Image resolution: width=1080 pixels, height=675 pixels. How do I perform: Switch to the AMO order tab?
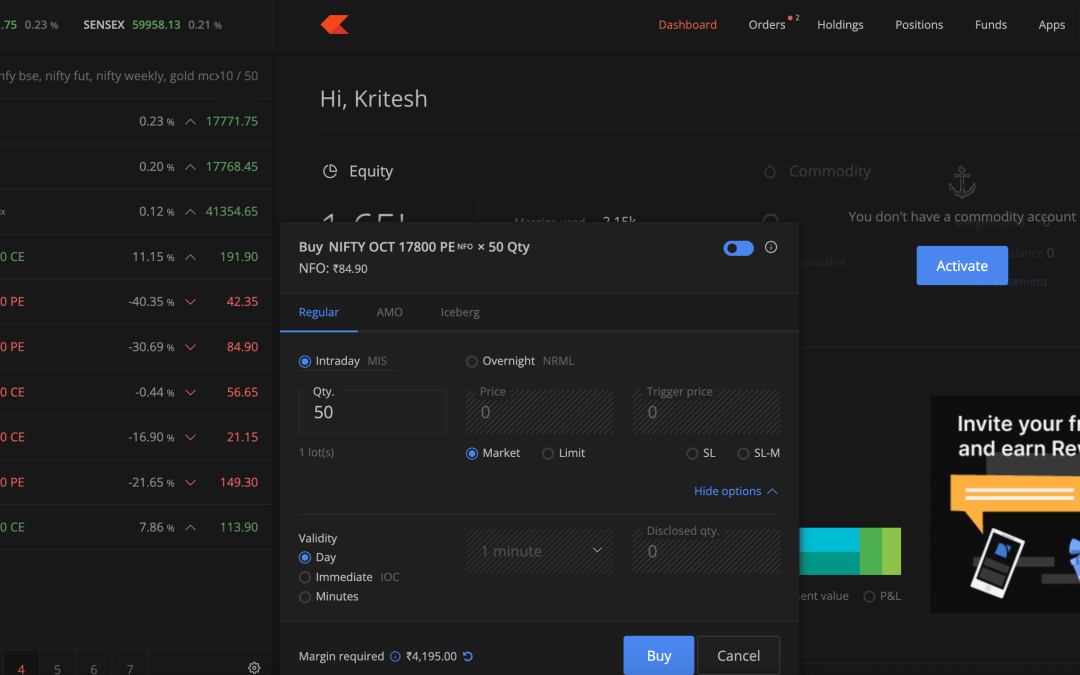tap(389, 313)
